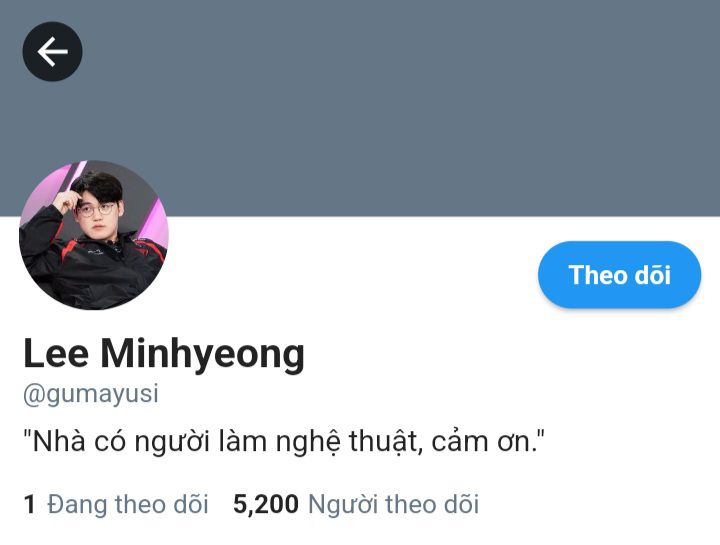Click the word Lee in the name

(56, 353)
